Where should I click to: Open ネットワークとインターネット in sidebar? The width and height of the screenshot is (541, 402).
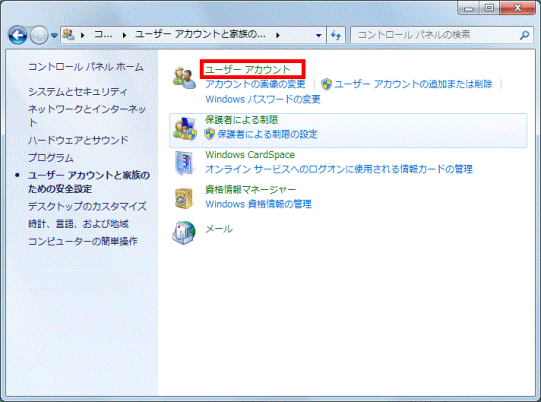coord(87,116)
